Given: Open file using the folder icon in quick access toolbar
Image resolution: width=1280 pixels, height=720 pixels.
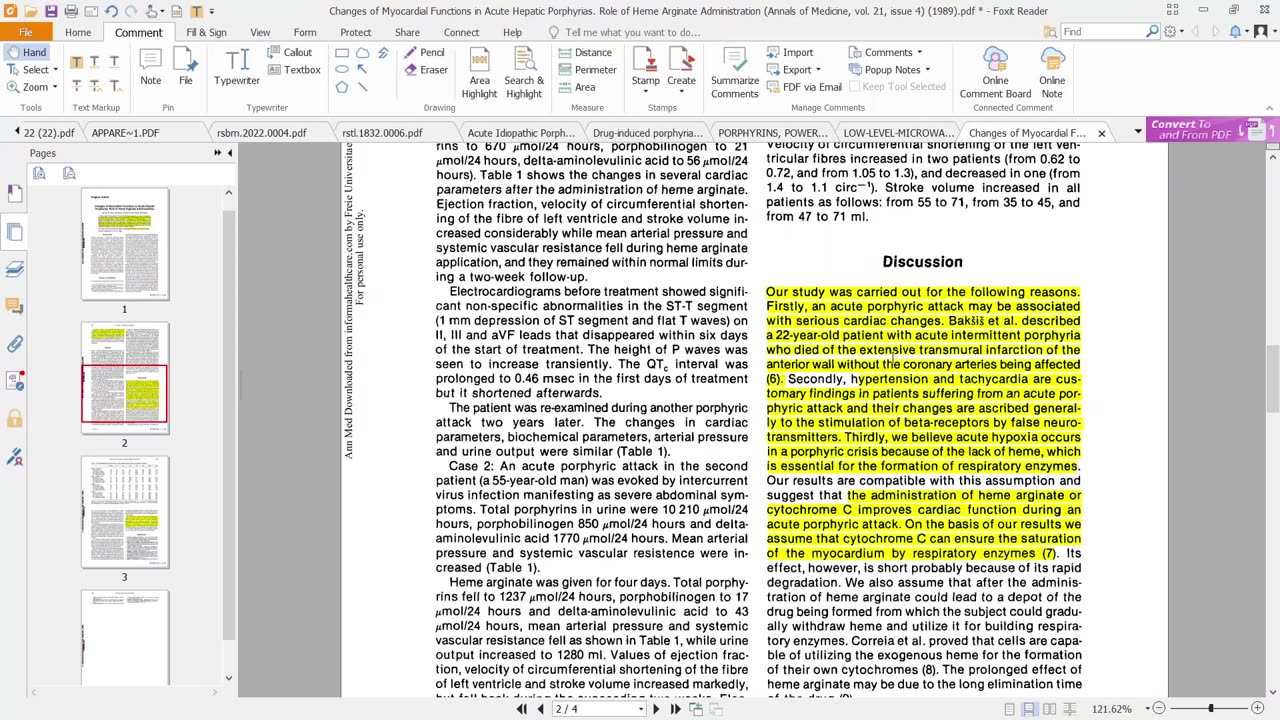Looking at the screenshot, I should (31, 11).
